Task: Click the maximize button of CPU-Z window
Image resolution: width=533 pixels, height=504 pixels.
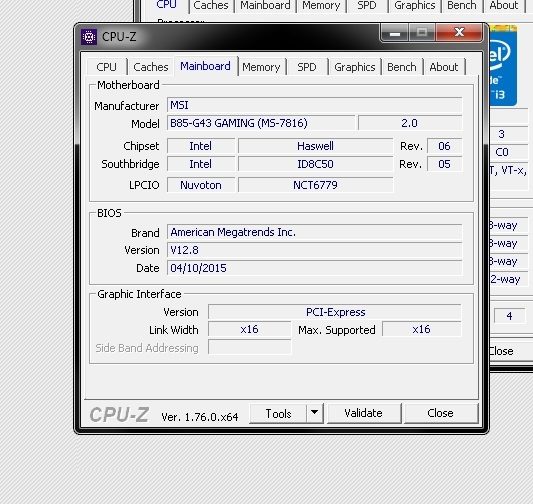Action: tap(422, 33)
